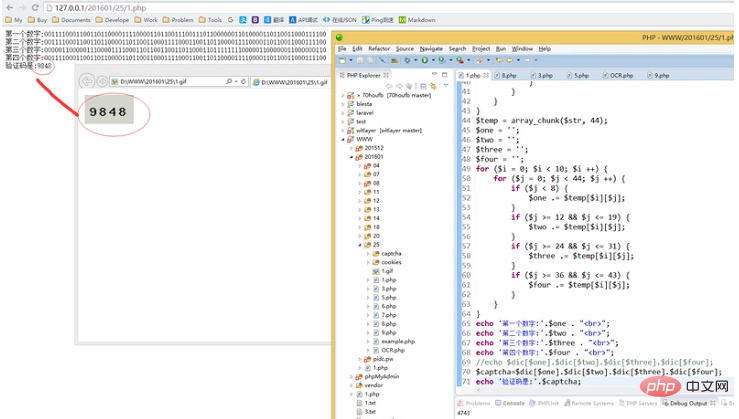The image size is (739, 419).
Task: Open the Refactor menu
Action: [x=378, y=48]
